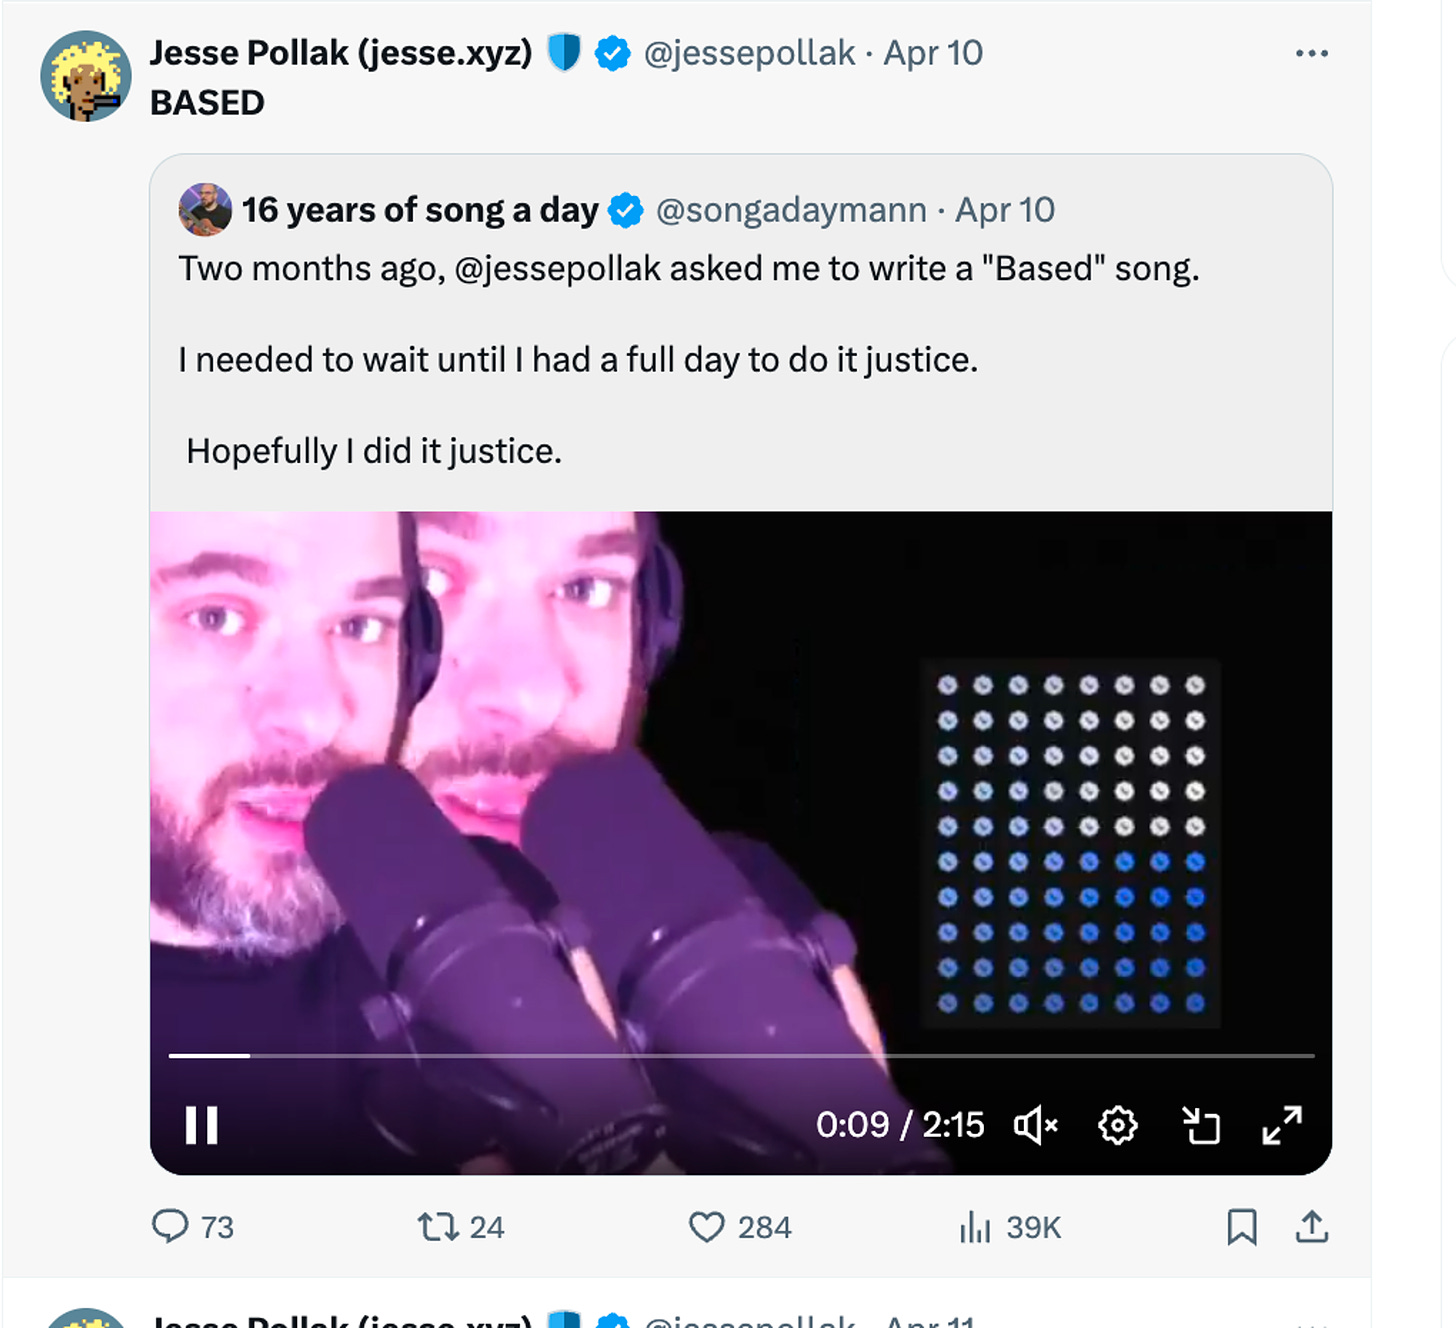
Task: Click the @jessepollak handle
Action: point(749,53)
